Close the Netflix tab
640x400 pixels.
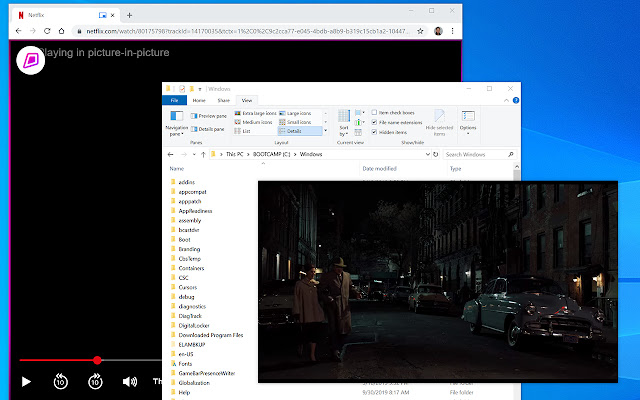112,15
